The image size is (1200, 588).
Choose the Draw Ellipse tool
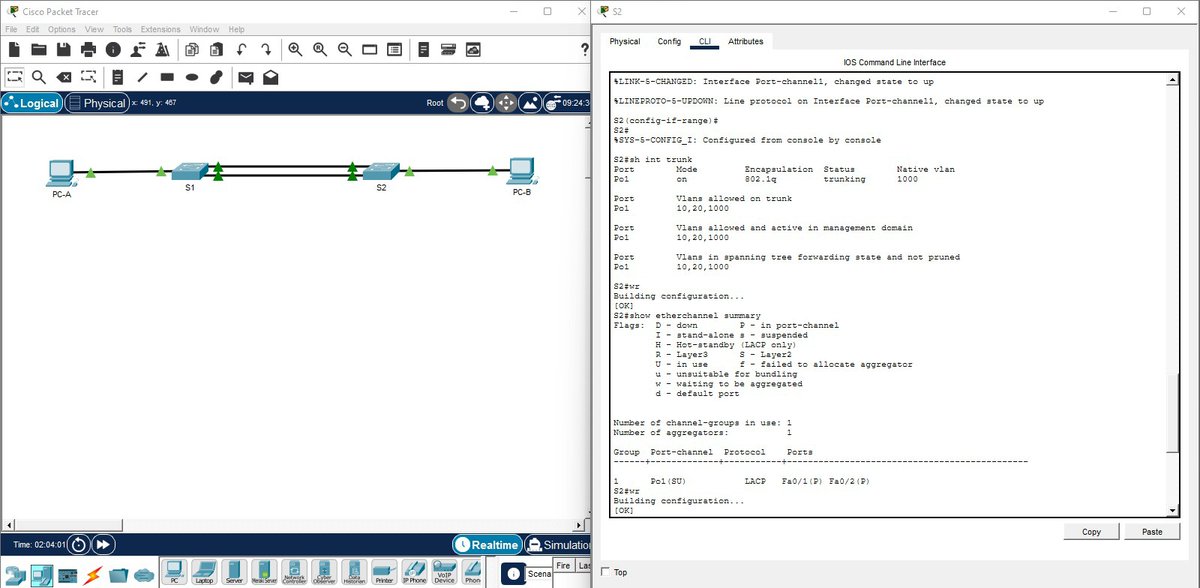pos(191,77)
